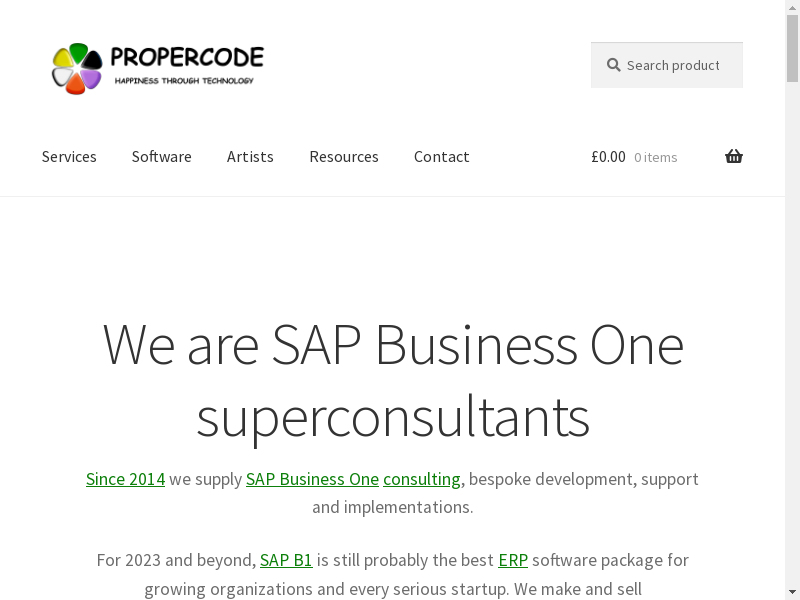The width and height of the screenshot is (800, 600).
Task: Click the page vertical scrollbar
Action: click(792, 300)
